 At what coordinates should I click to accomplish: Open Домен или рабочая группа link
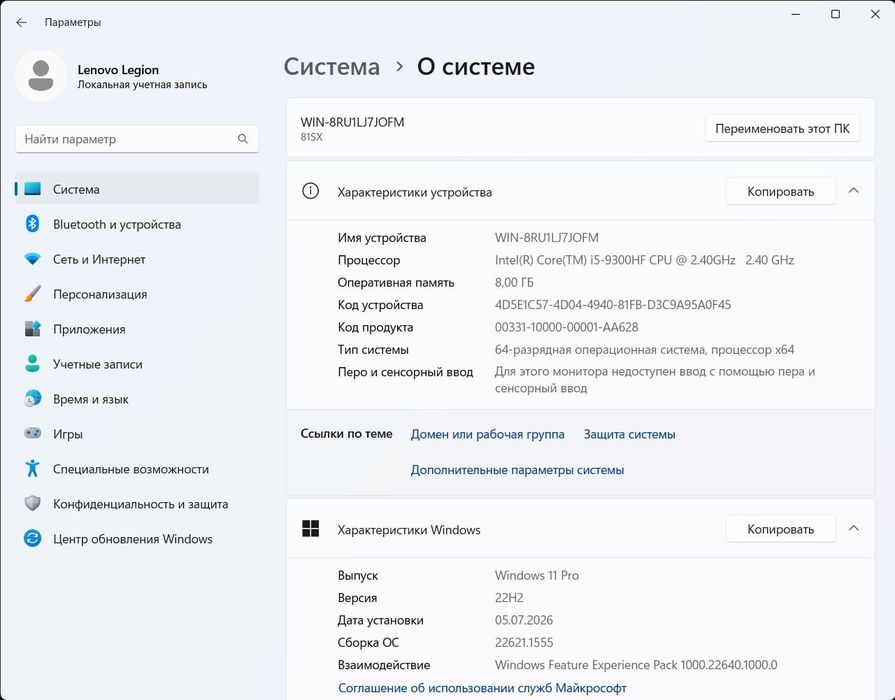487,434
